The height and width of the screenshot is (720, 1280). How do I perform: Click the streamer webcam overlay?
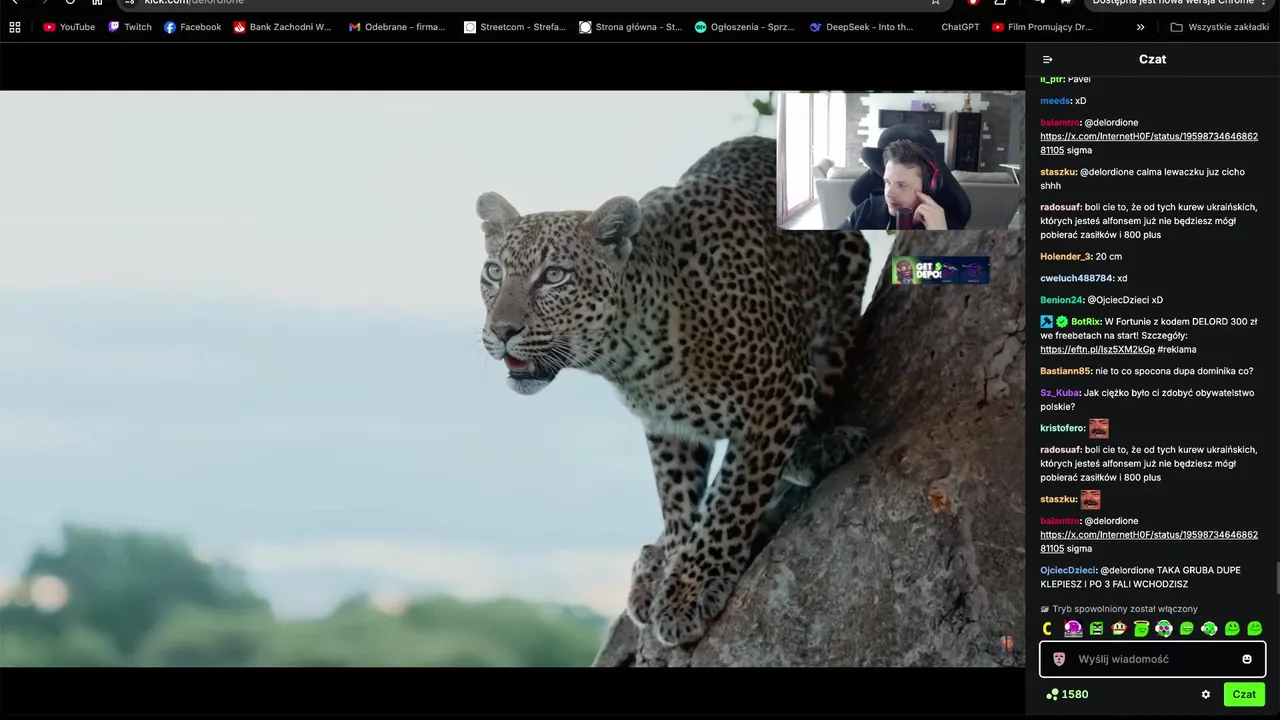pos(900,161)
